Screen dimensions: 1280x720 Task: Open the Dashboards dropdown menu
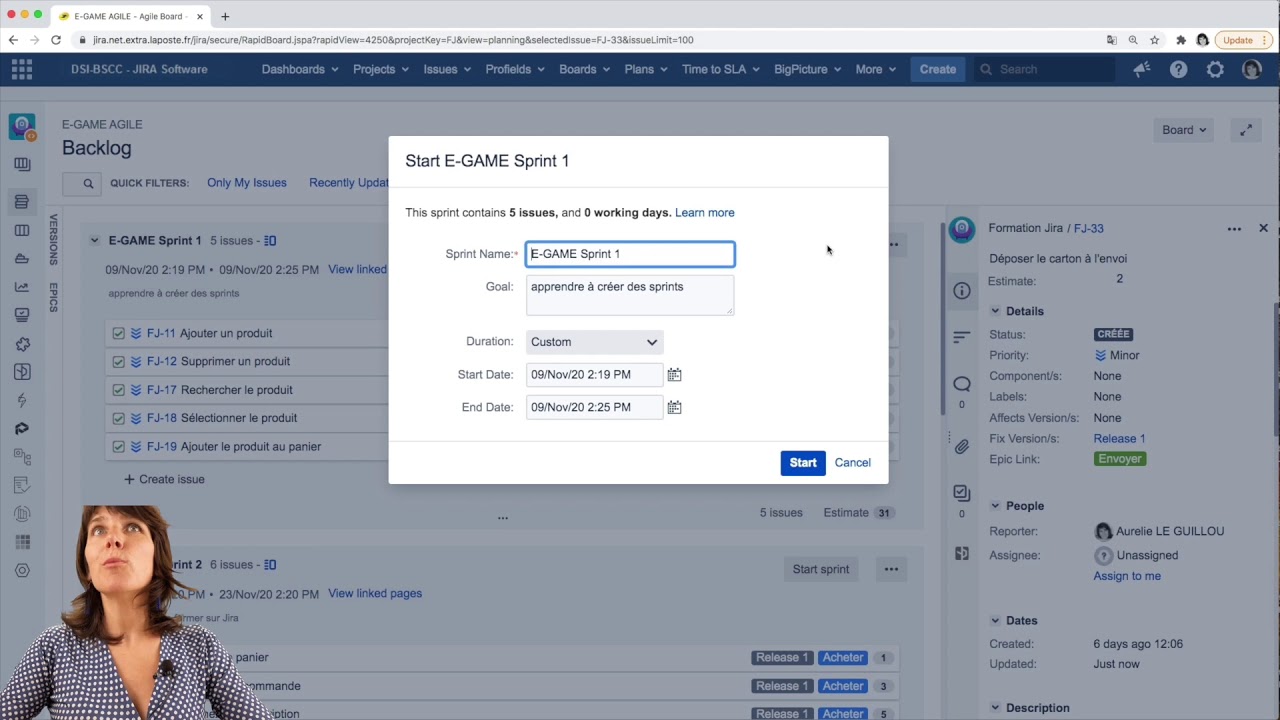tap(300, 69)
